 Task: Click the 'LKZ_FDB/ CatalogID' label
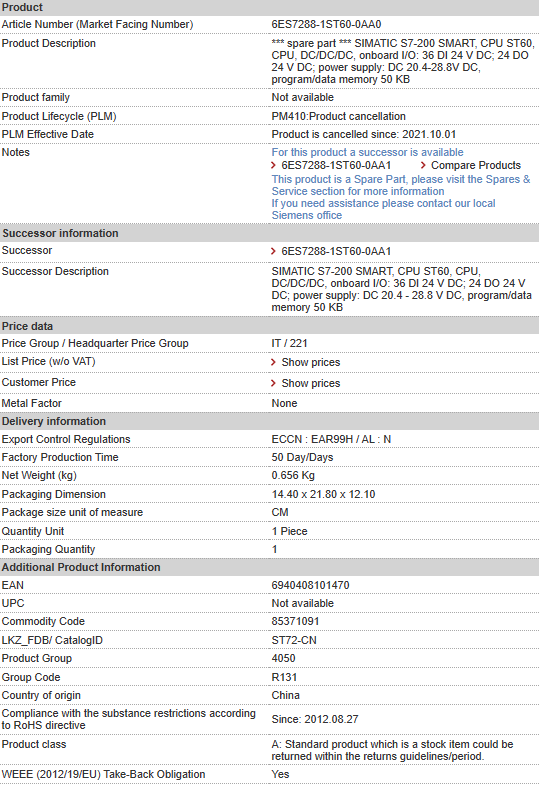click(52, 641)
